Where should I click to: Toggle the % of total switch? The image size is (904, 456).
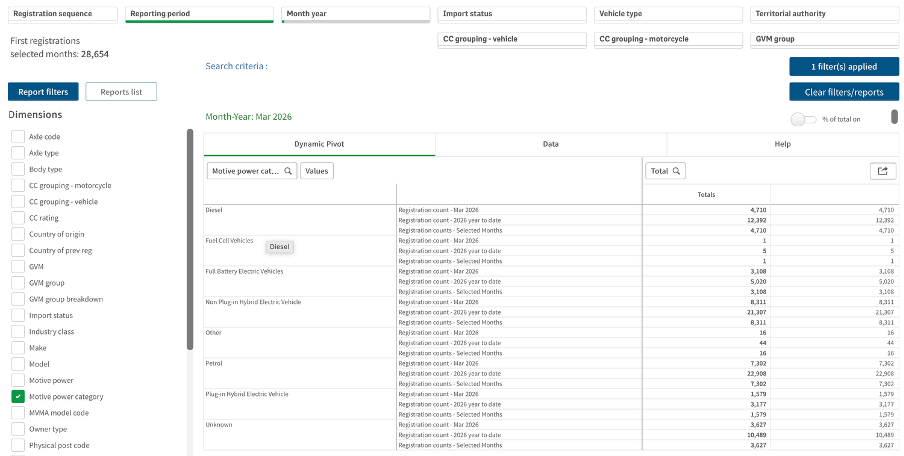coord(804,119)
